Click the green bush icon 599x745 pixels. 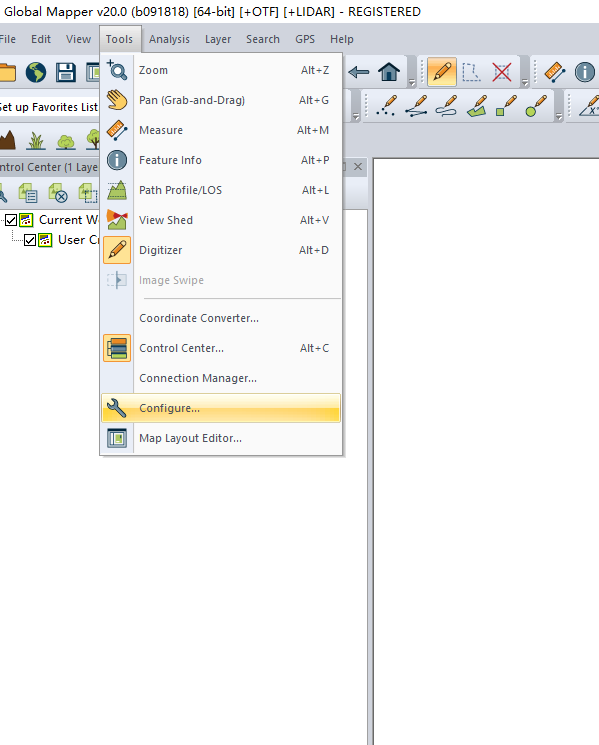pyautogui.click(x=66, y=141)
